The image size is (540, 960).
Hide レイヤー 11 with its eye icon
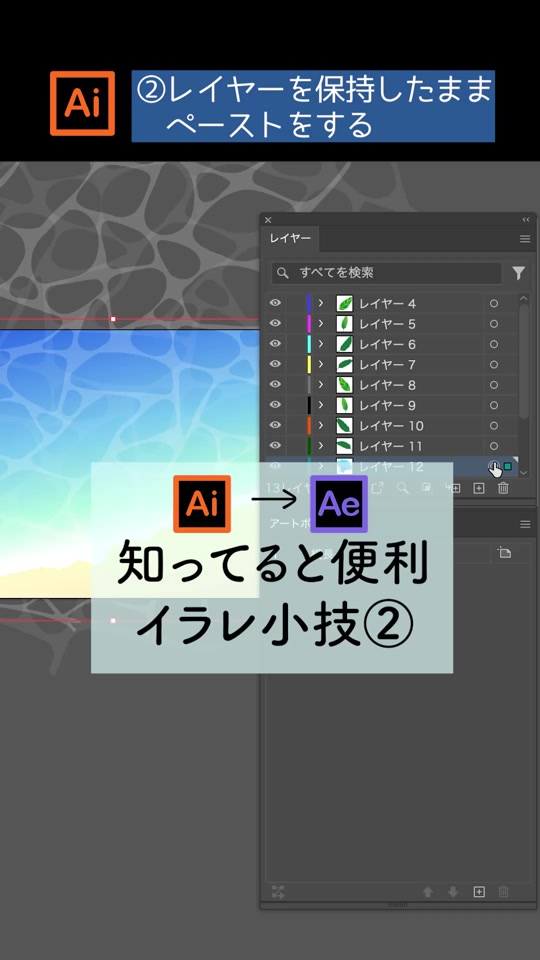tap(276, 446)
